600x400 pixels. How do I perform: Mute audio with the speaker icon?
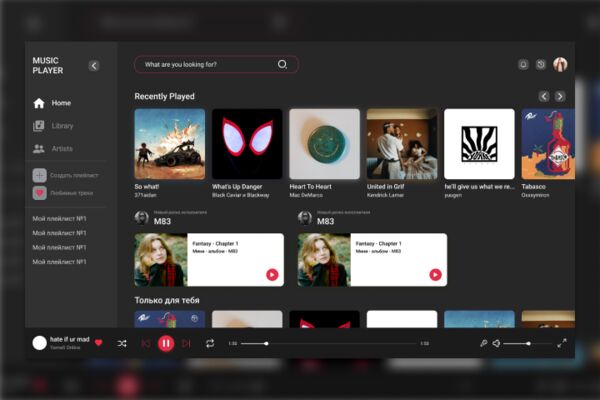coord(496,343)
